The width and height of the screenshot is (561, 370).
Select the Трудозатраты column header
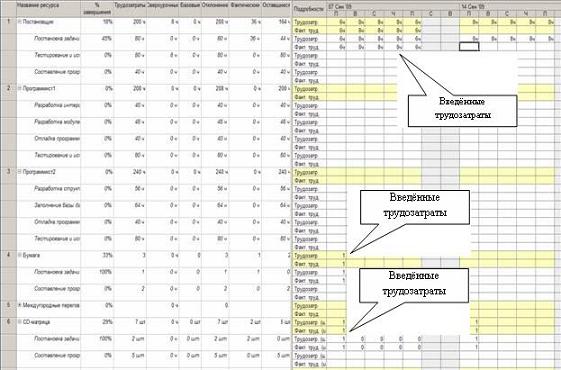[x=130, y=9]
